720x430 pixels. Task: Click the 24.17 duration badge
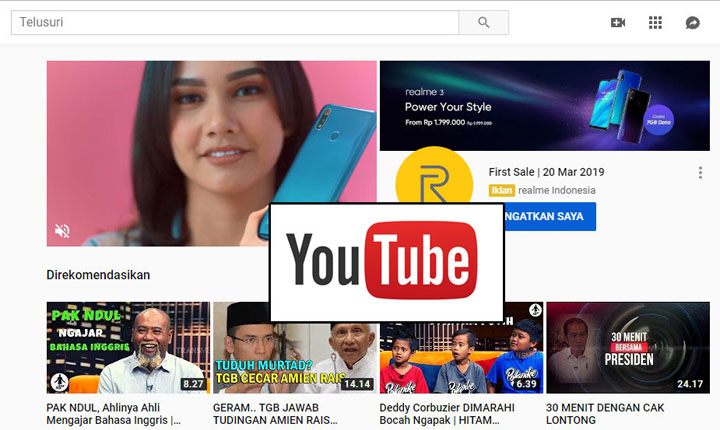click(x=690, y=384)
